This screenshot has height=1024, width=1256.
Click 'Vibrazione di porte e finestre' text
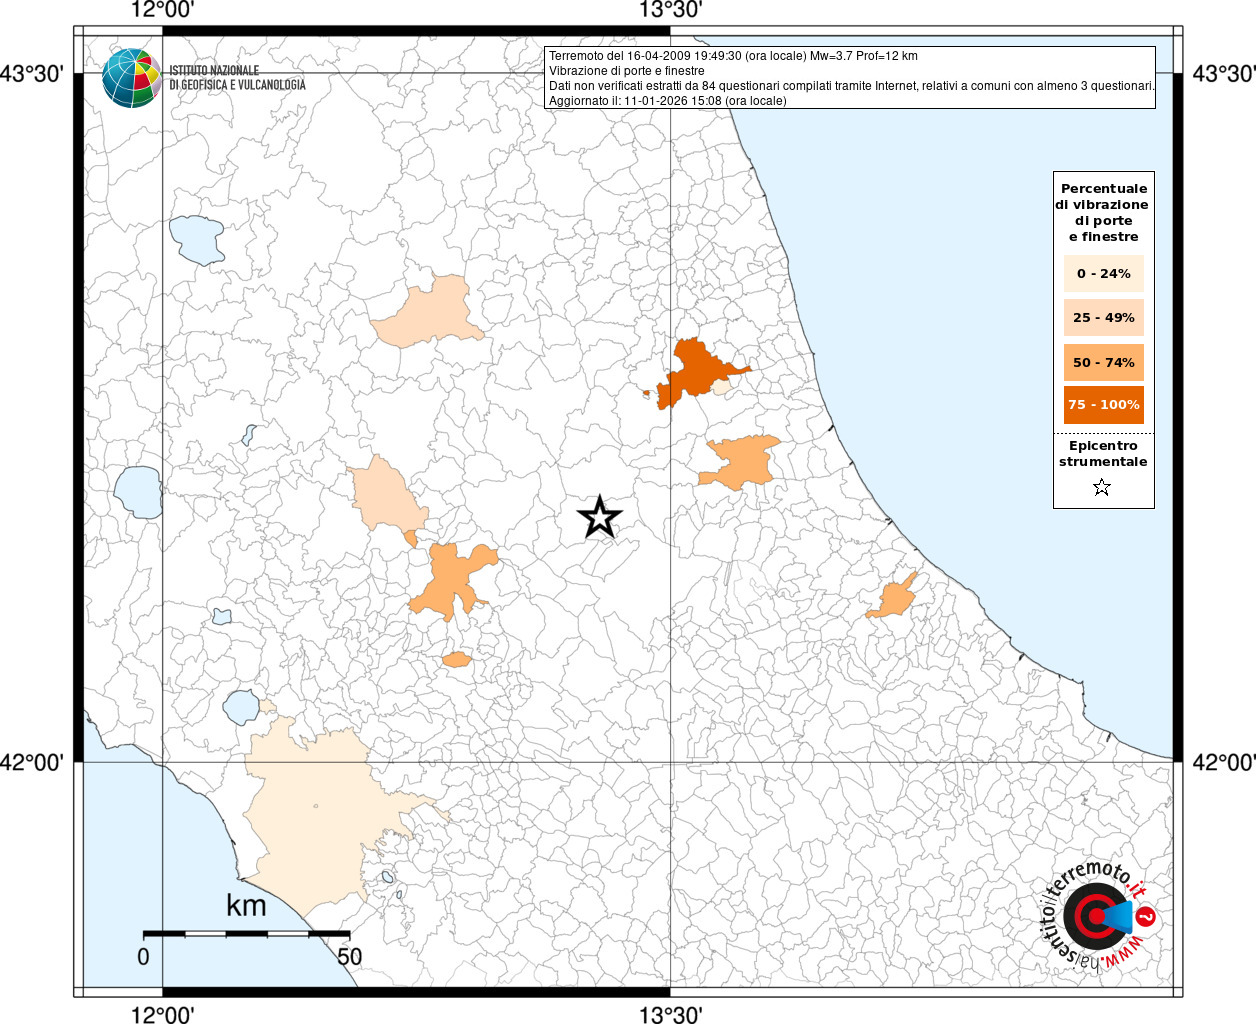click(x=627, y=71)
